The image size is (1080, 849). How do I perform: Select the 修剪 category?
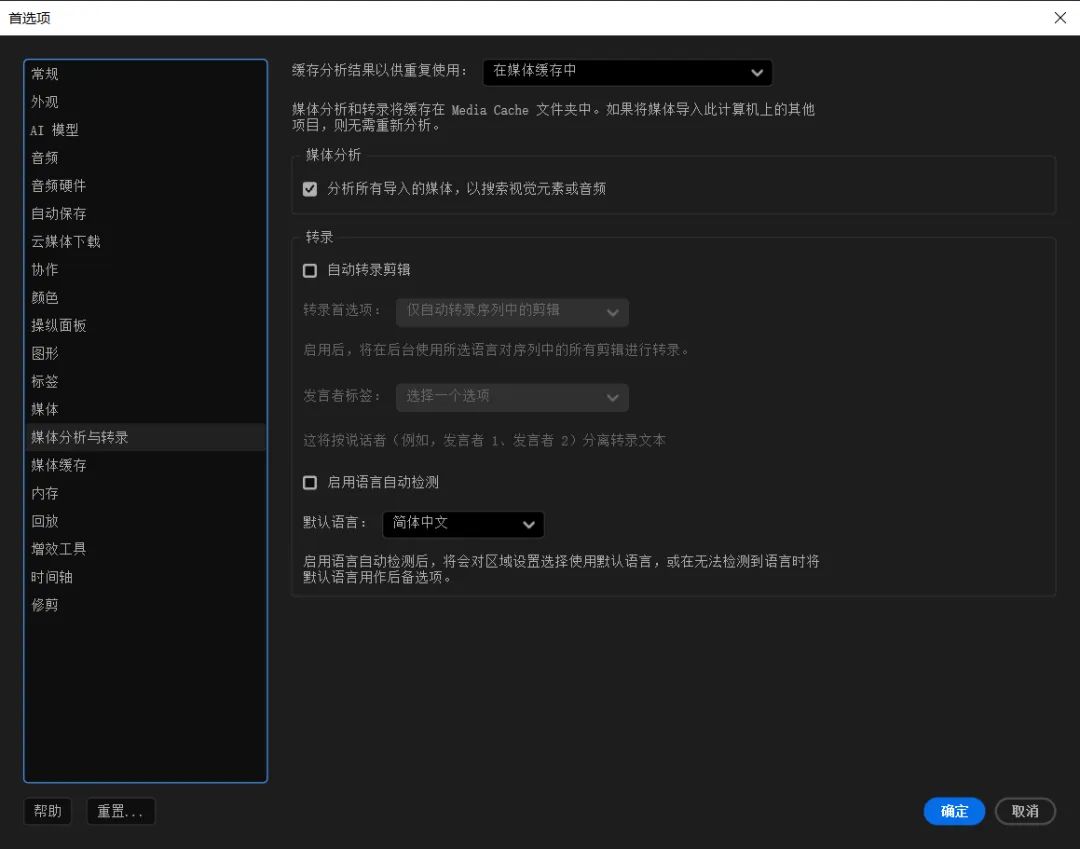coord(145,605)
